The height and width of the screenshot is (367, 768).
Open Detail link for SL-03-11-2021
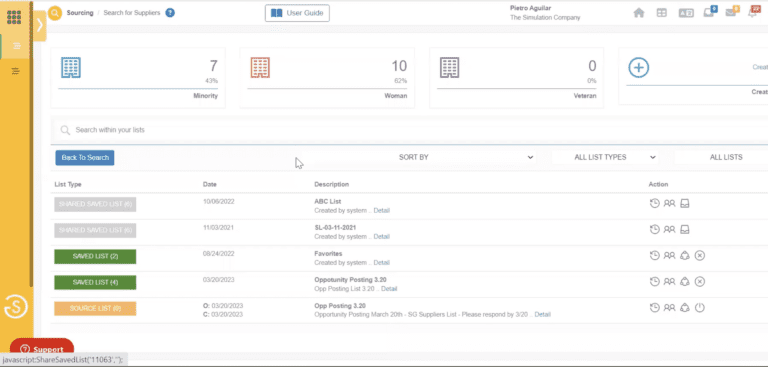[x=382, y=237]
